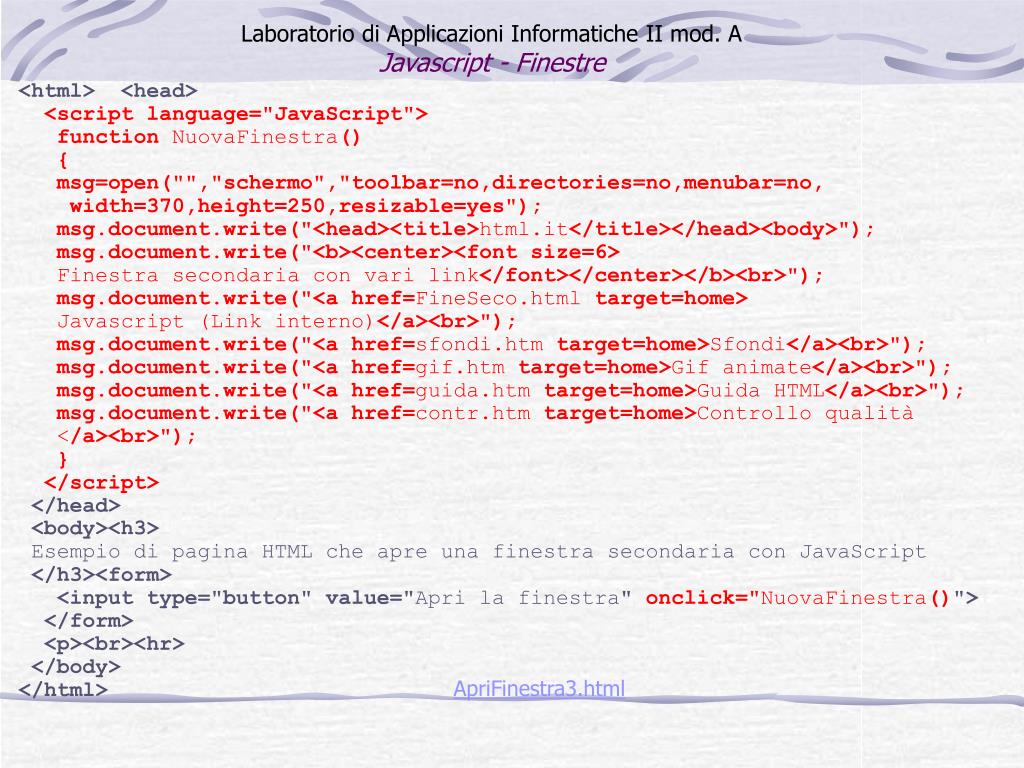Screen dimensions: 1024x768
Task: Click the line containing 'html.it</title>'
Action: point(465,229)
